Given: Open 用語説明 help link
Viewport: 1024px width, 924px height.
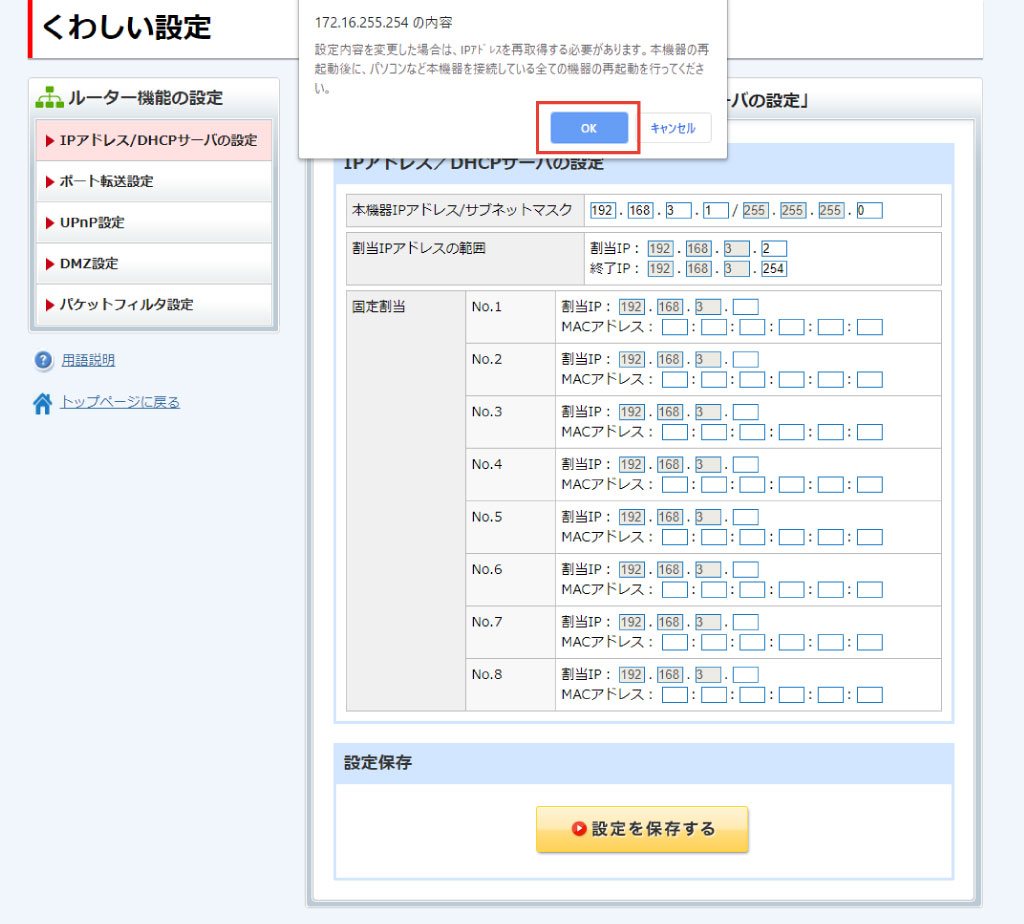Looking at the screenshot, I should pos(88,360).
